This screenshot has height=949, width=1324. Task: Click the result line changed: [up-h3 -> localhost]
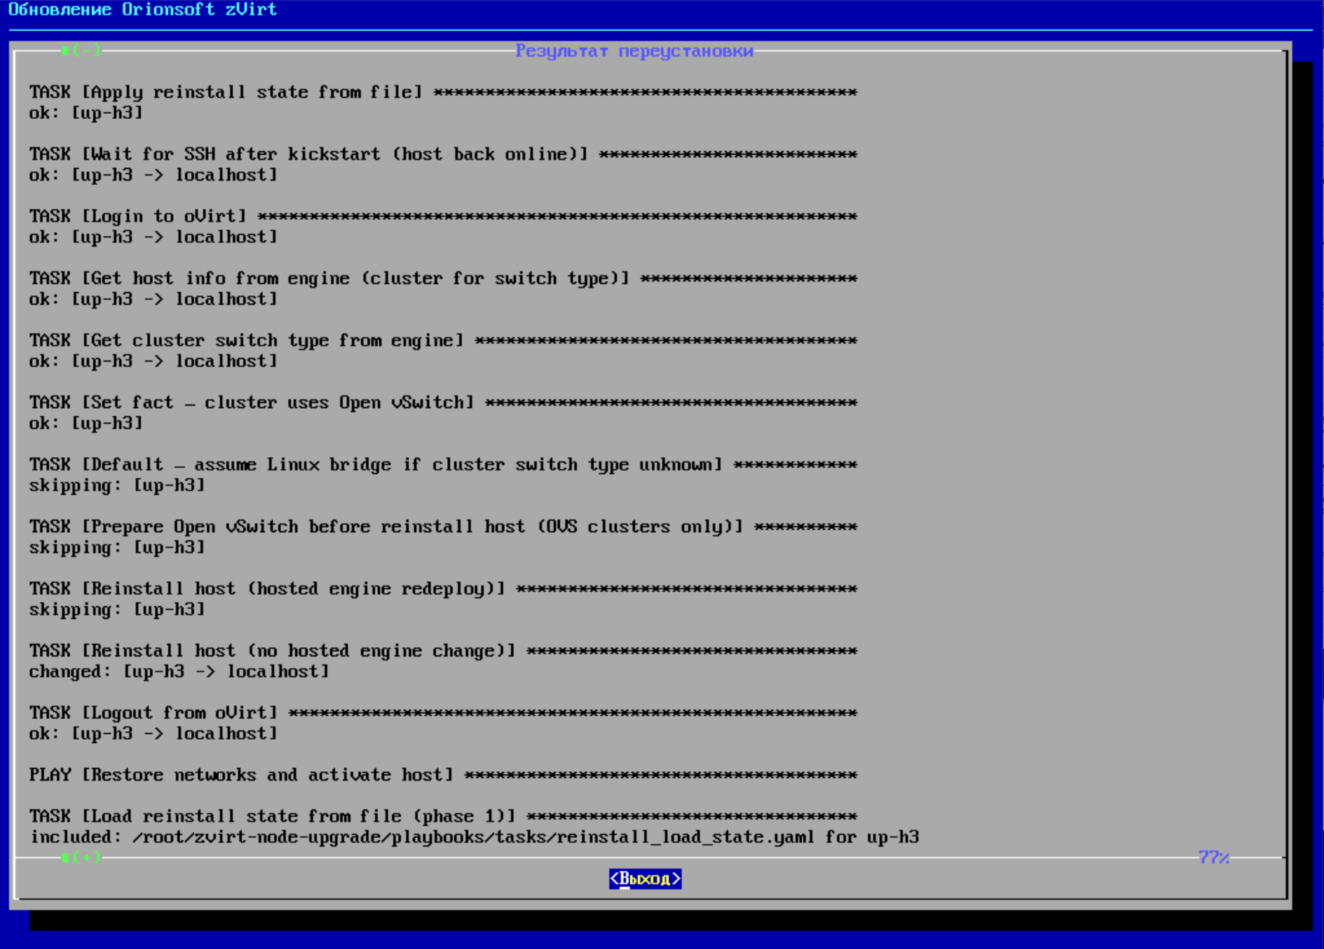click(x=179, y=671)
